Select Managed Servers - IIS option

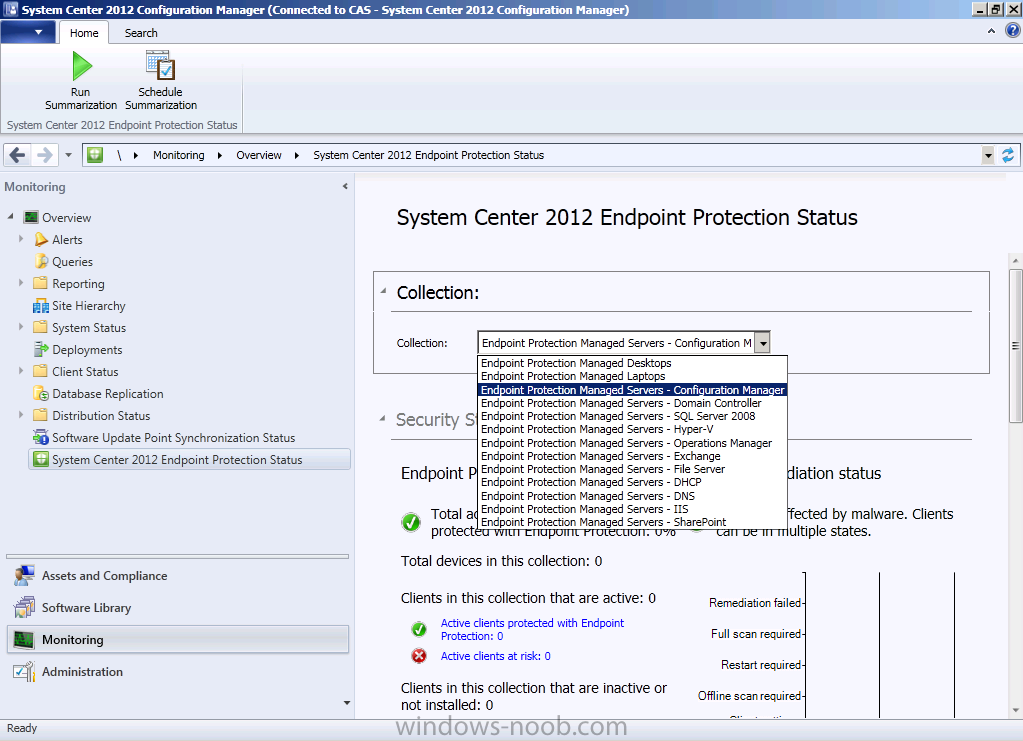click(x=632, y=509)
